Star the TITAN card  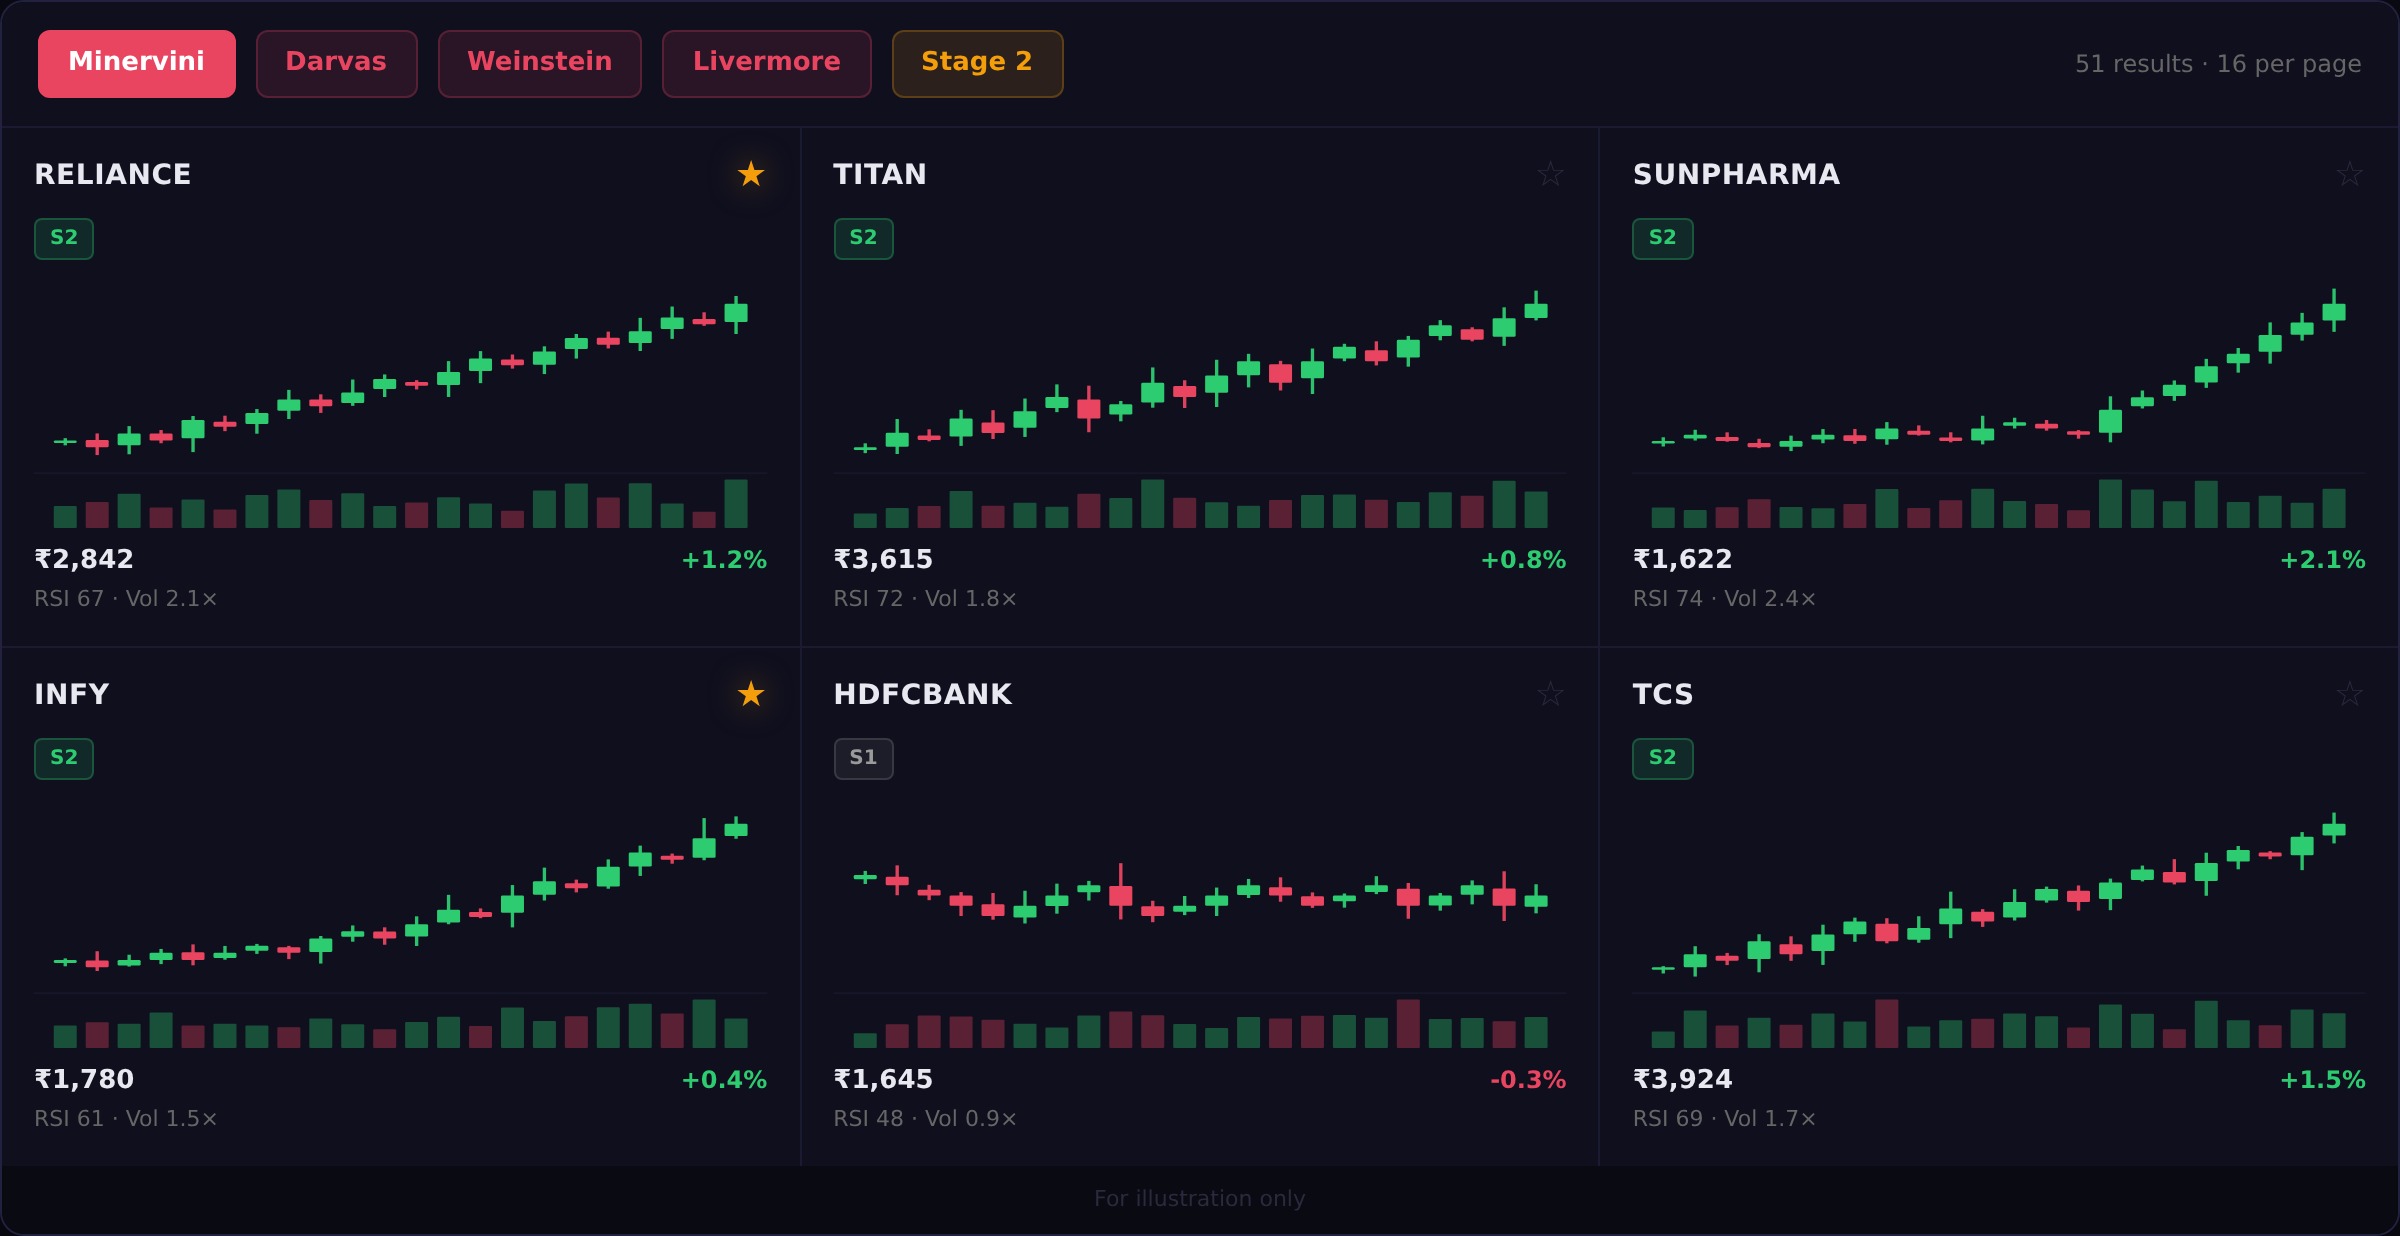[x=1550, y=174]
